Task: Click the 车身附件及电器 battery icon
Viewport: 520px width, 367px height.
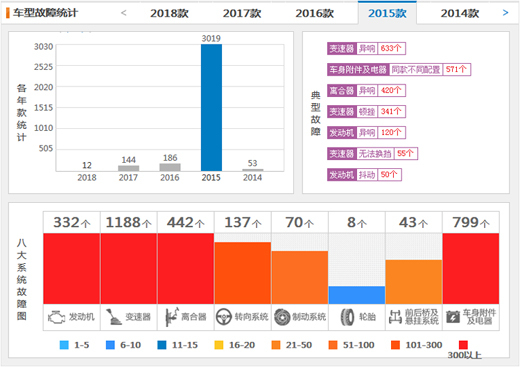Action: pyautogui.click(x=453, y=317)
